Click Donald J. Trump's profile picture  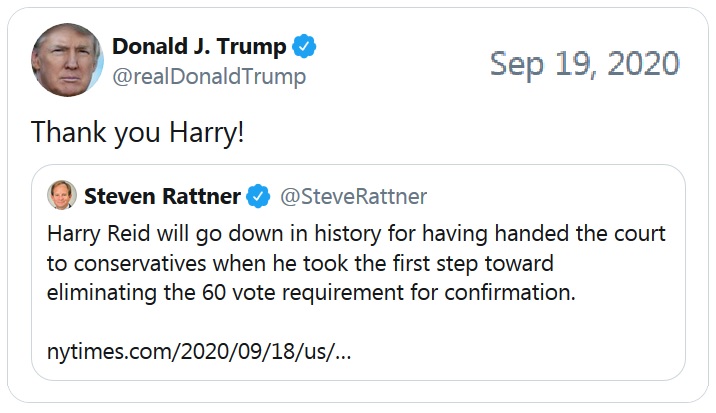(68, 60)
